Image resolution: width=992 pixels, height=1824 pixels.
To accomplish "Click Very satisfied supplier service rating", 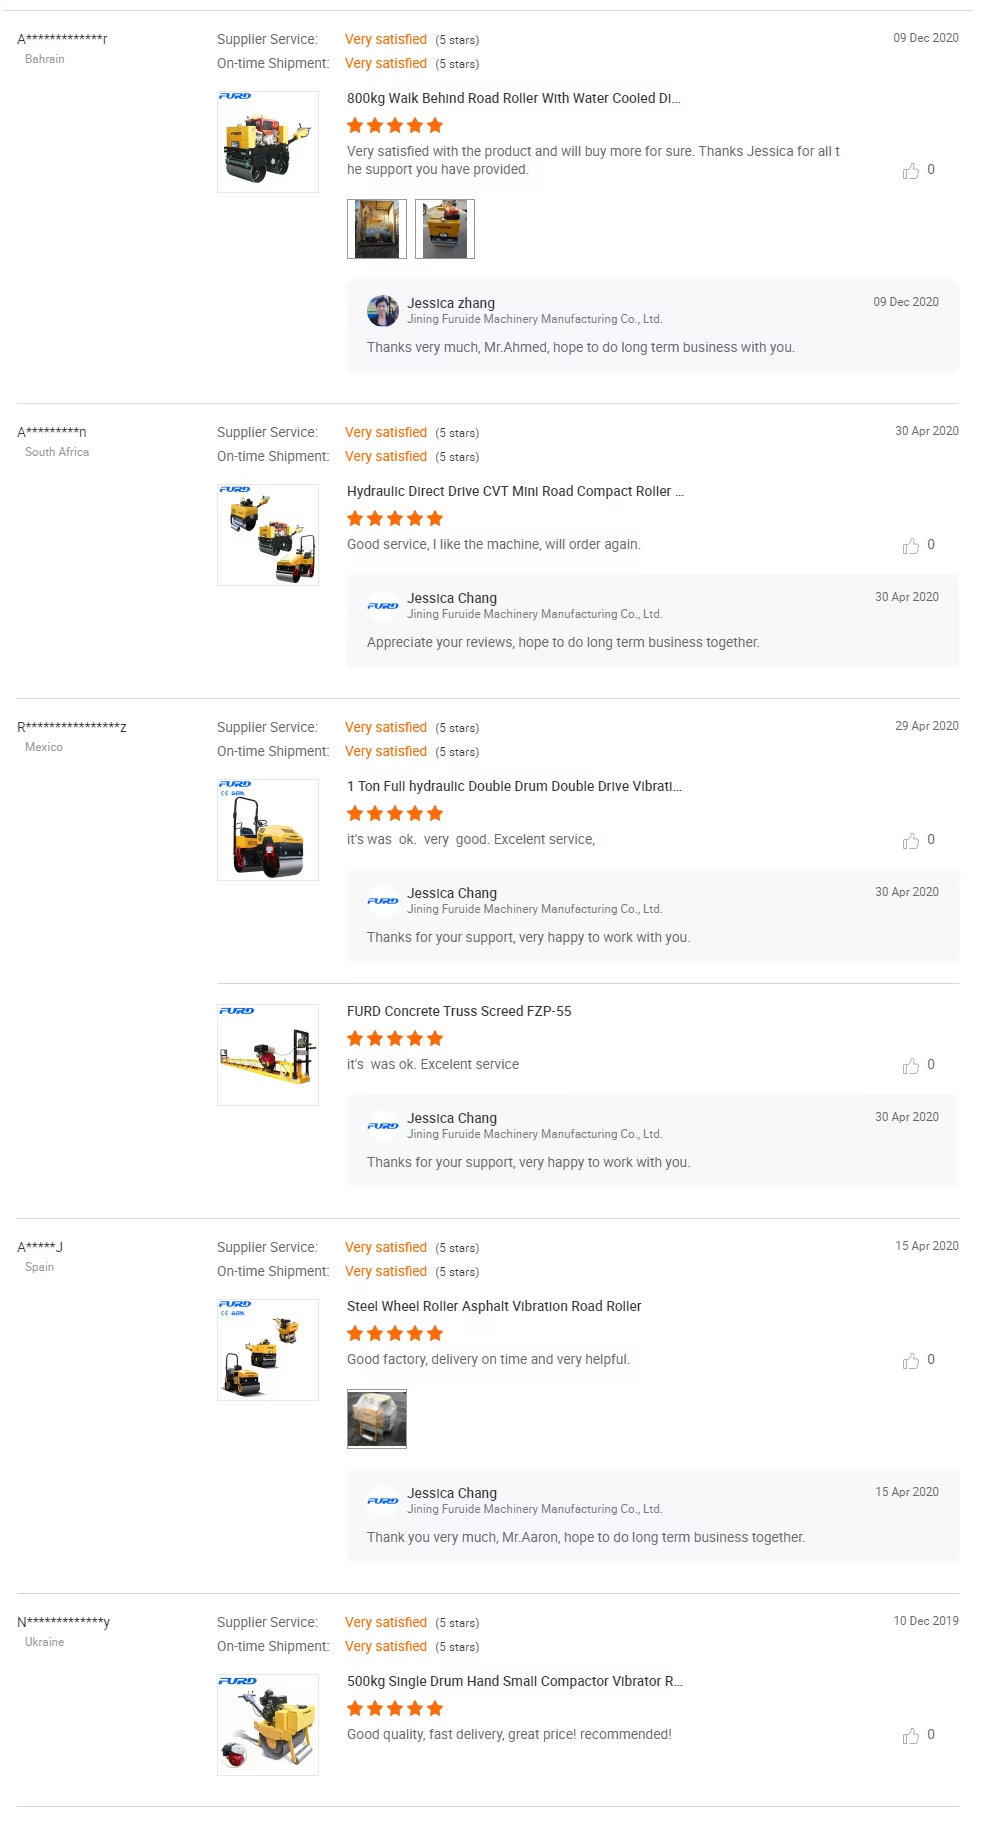I will tap(386, 39).
